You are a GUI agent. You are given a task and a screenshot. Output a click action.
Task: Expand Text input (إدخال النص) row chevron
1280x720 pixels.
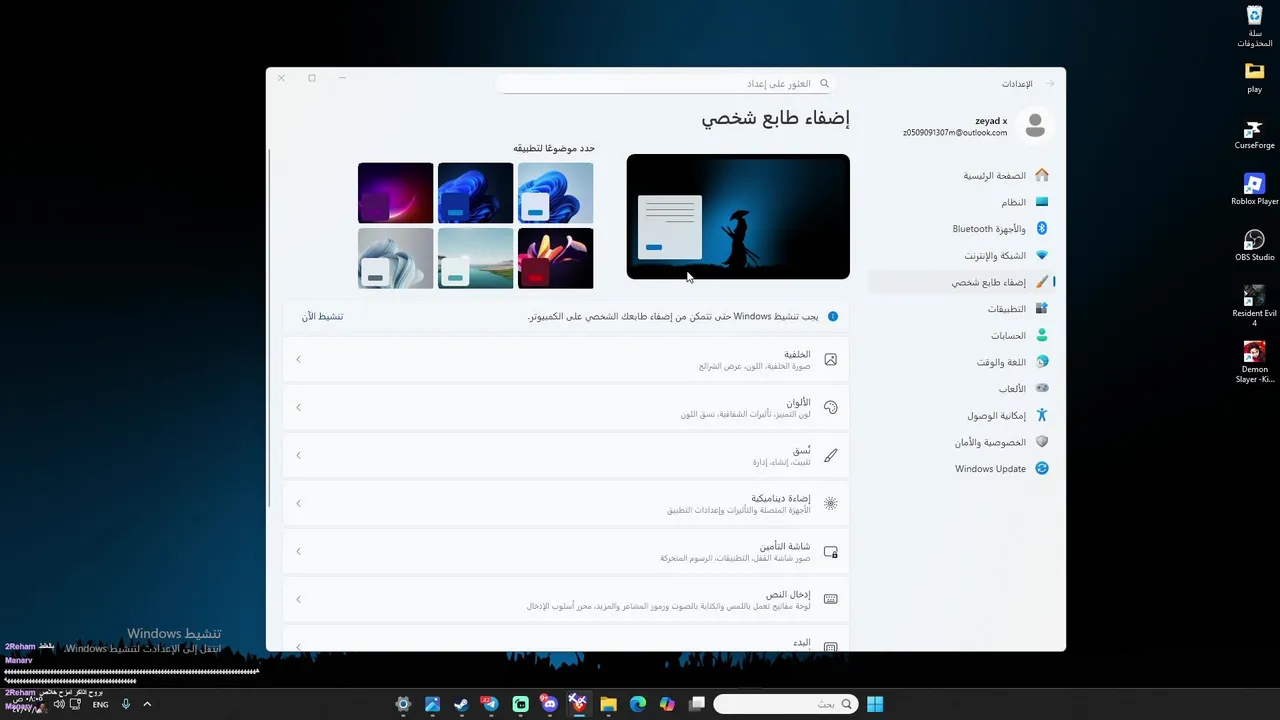pos(298,599)
